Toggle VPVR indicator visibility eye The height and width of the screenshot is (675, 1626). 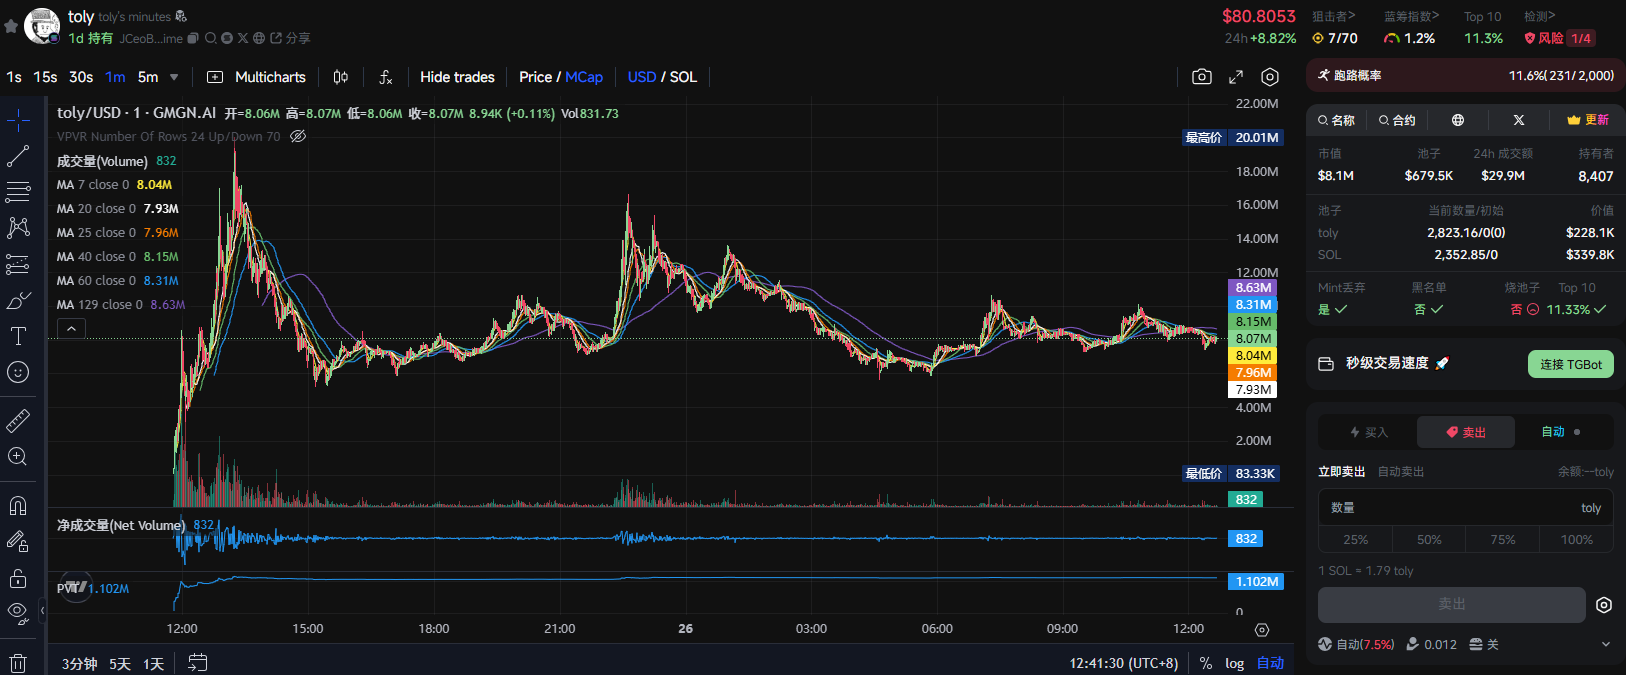[298, 137]
